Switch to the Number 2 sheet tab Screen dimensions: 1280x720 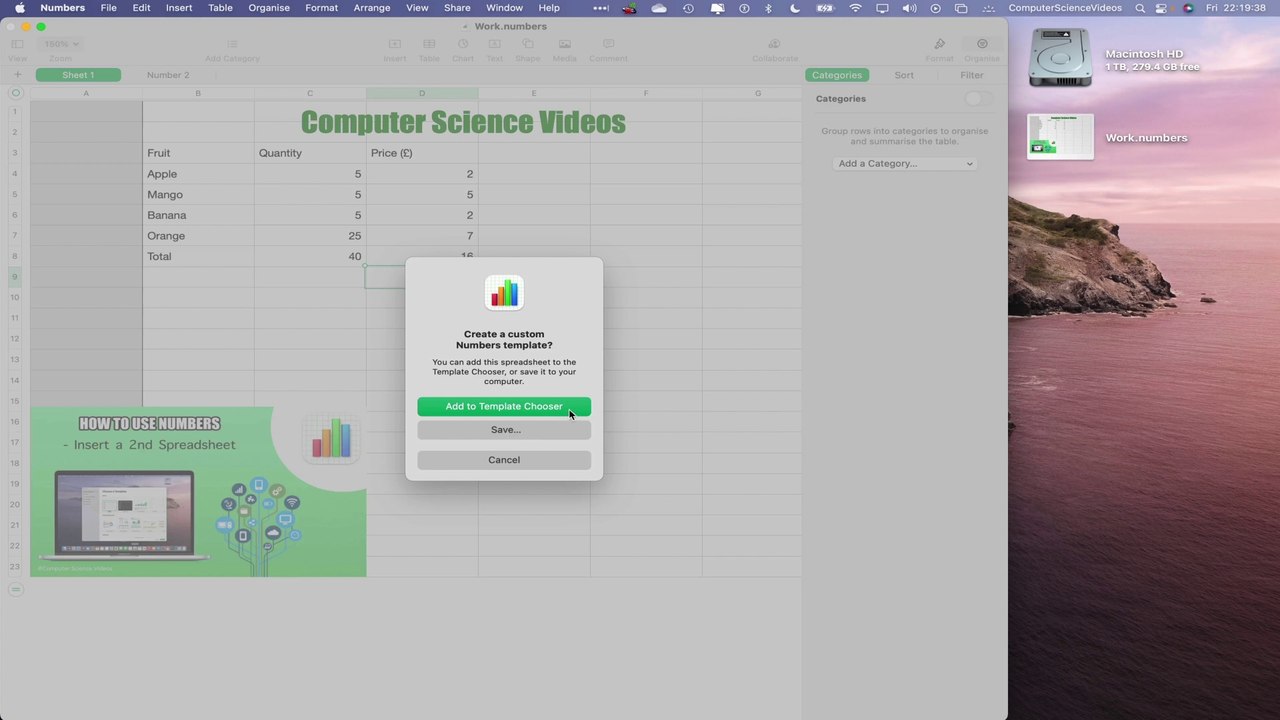point(168,75)
